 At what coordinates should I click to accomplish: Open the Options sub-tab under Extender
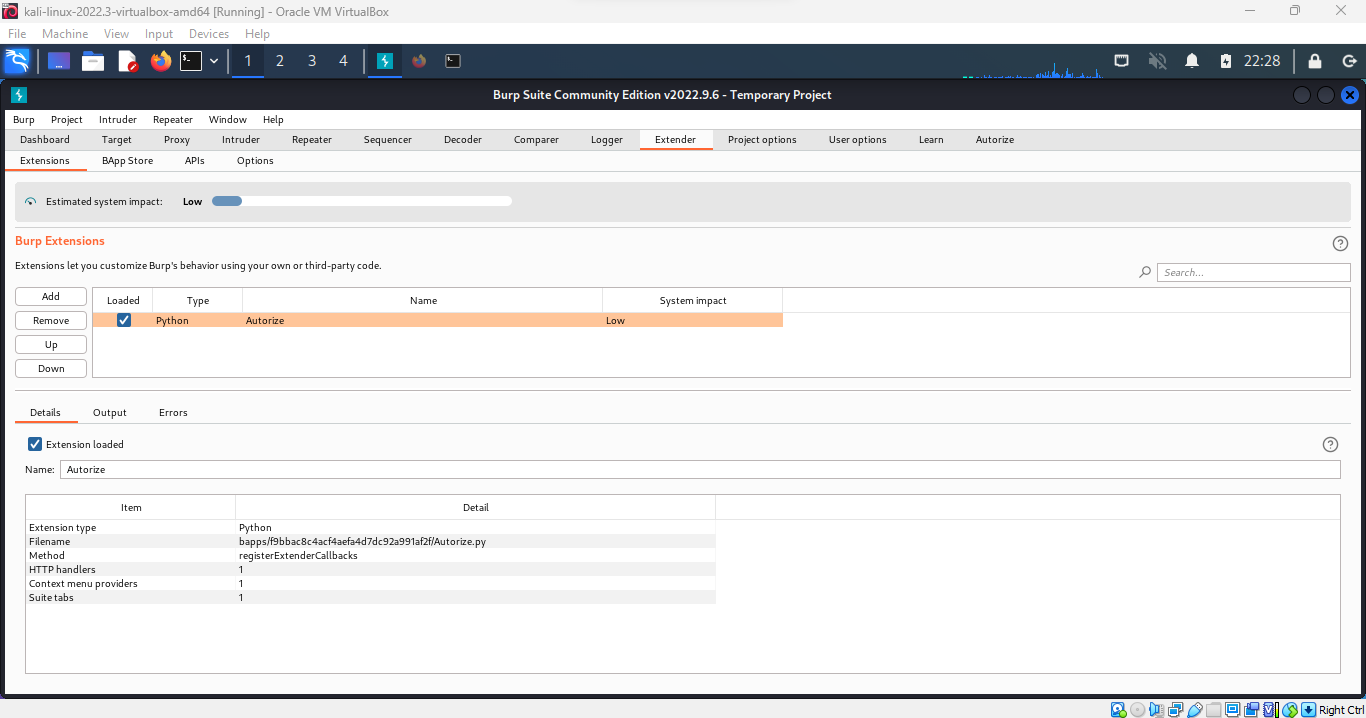click(x=255, y=161)
